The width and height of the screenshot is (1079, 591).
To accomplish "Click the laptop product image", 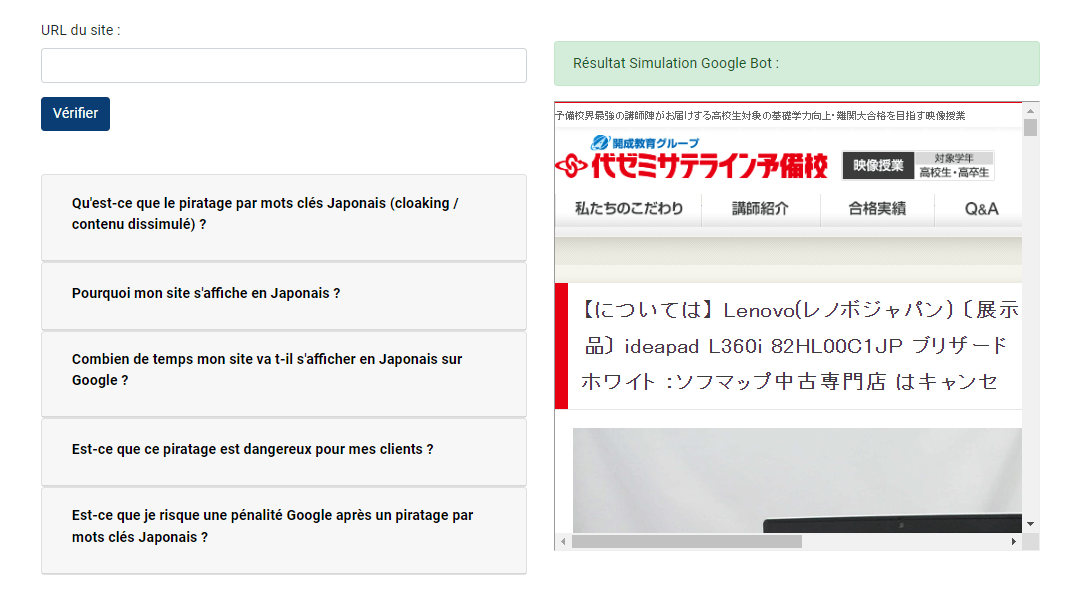I will (797, 480).
